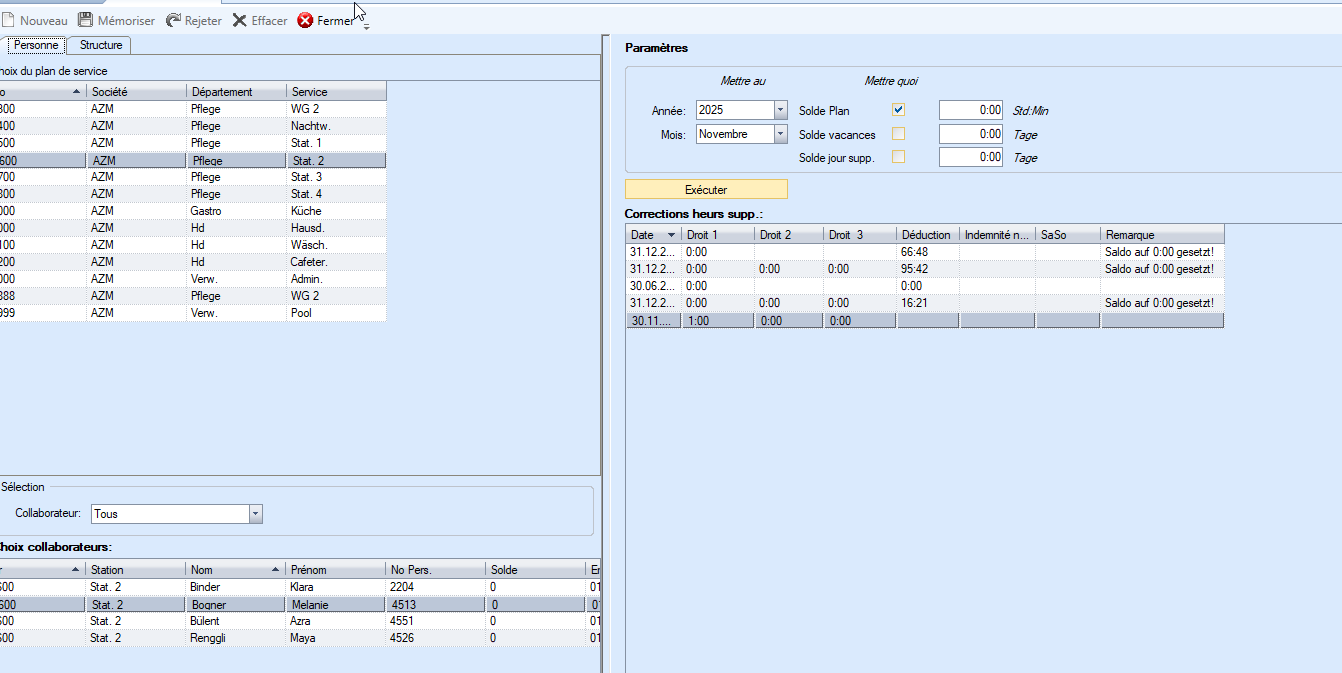Sort collaborators by Nom column arrow
The height and width of the screenshot is (673, 1342).
tap(274, 570)
